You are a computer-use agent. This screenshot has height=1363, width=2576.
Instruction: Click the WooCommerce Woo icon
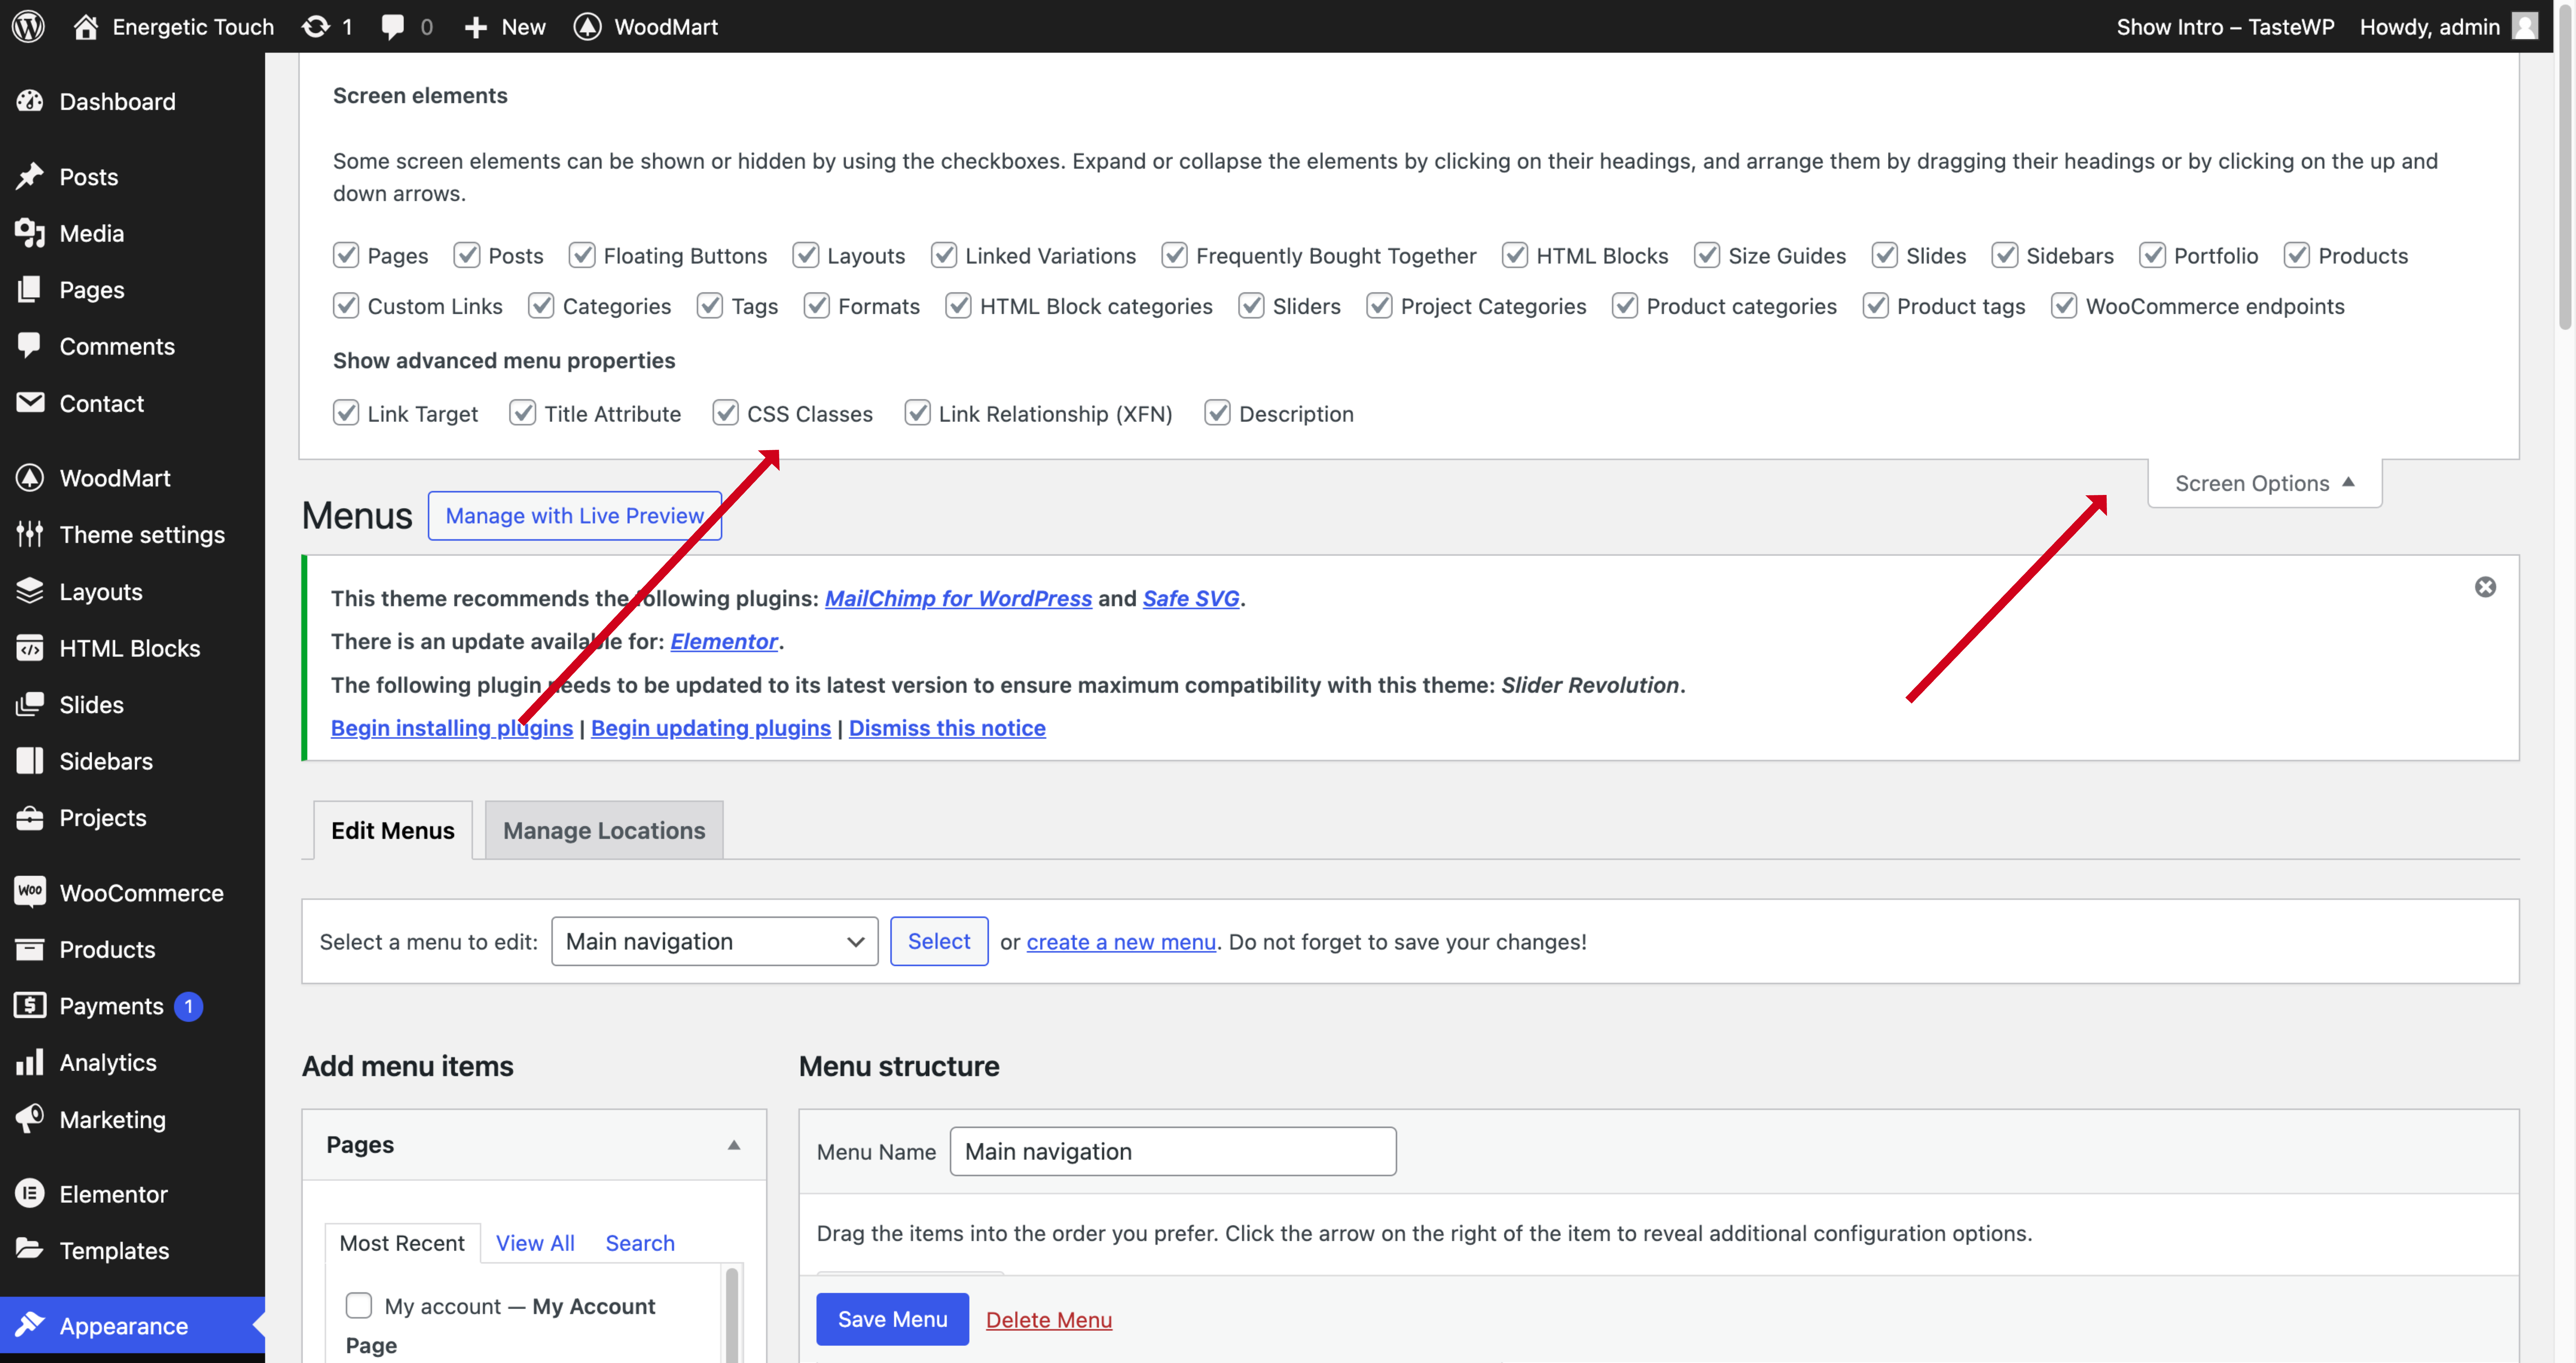click(x=30, y=892)
